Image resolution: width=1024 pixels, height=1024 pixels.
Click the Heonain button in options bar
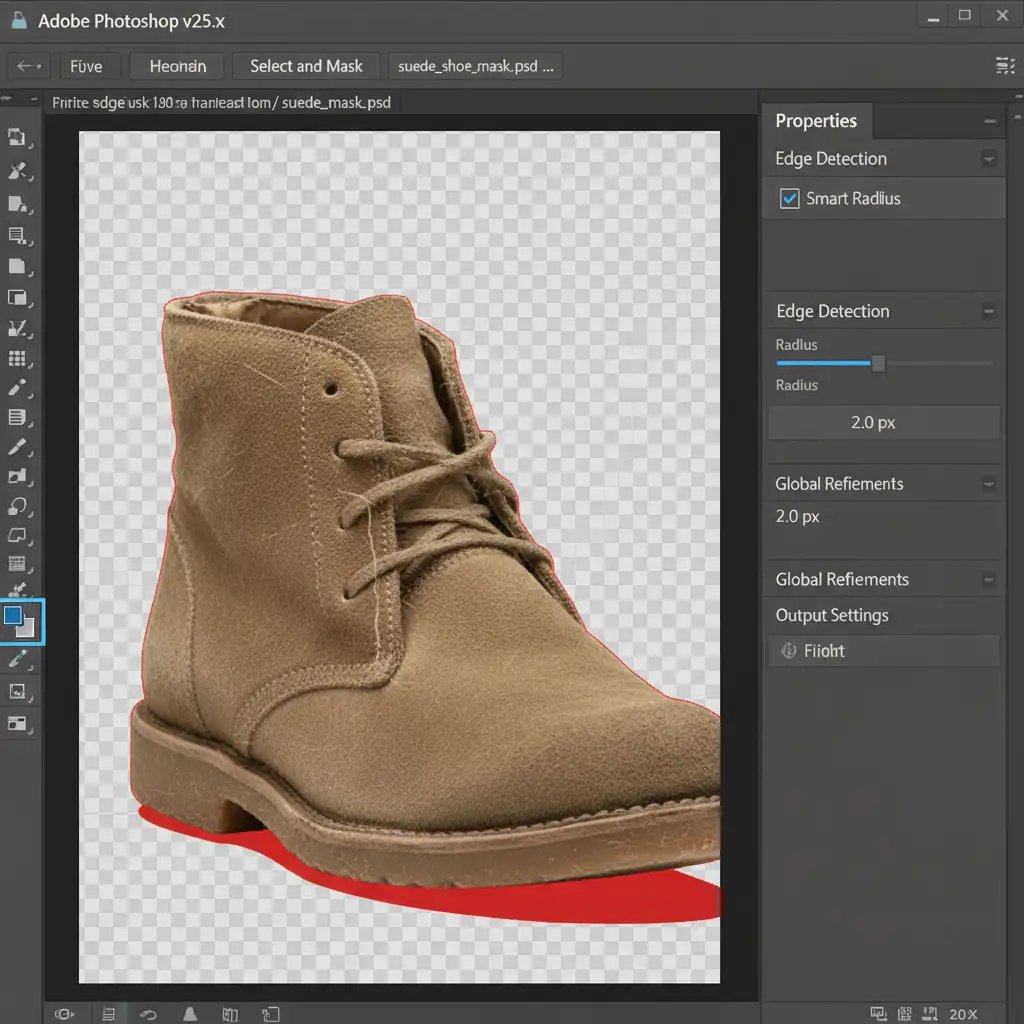tap(178, 66)
